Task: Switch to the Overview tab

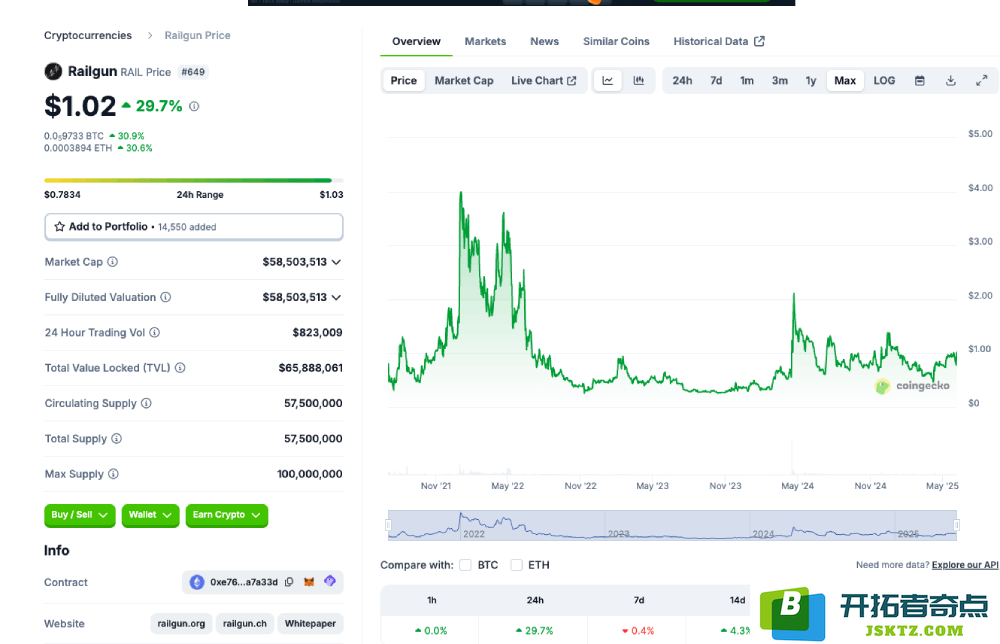Action: click(x=416, y=41)
